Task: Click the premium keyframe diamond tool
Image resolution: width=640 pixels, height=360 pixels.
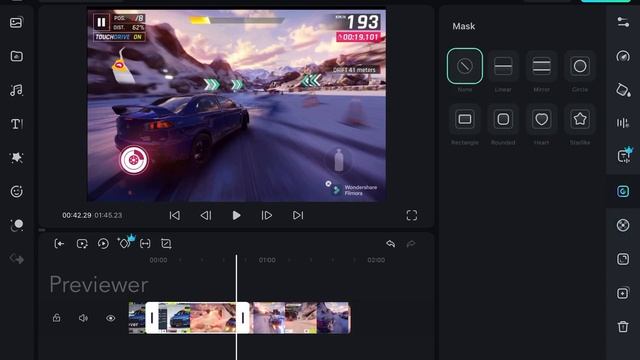Action: (125, 242)
